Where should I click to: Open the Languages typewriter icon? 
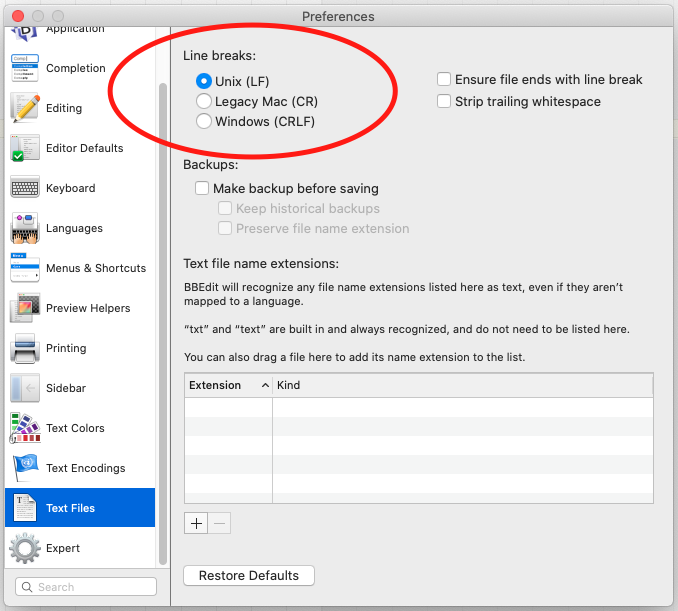click(25, 228)
